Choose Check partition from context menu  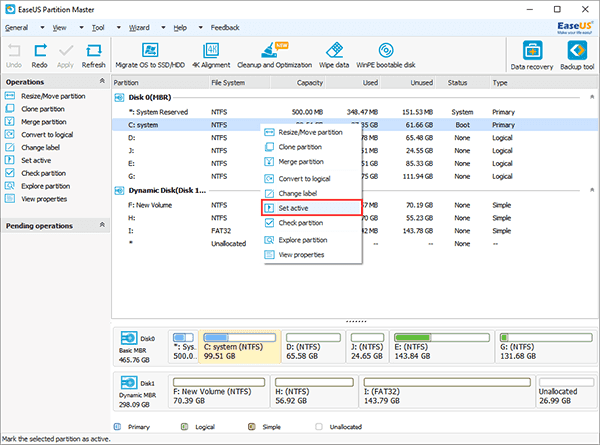click(x=312, y=223)
